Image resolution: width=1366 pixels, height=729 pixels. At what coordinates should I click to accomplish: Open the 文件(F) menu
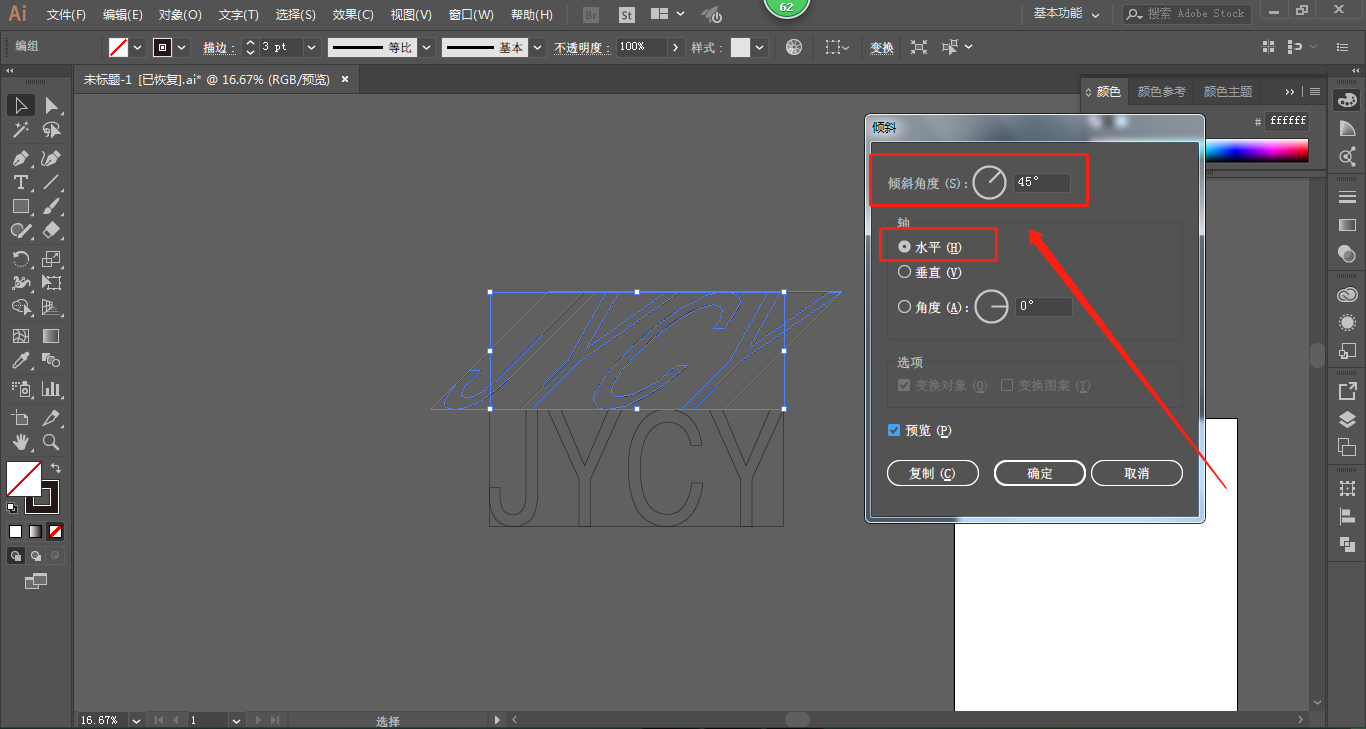pyautogui.click(x=66, y=15)
